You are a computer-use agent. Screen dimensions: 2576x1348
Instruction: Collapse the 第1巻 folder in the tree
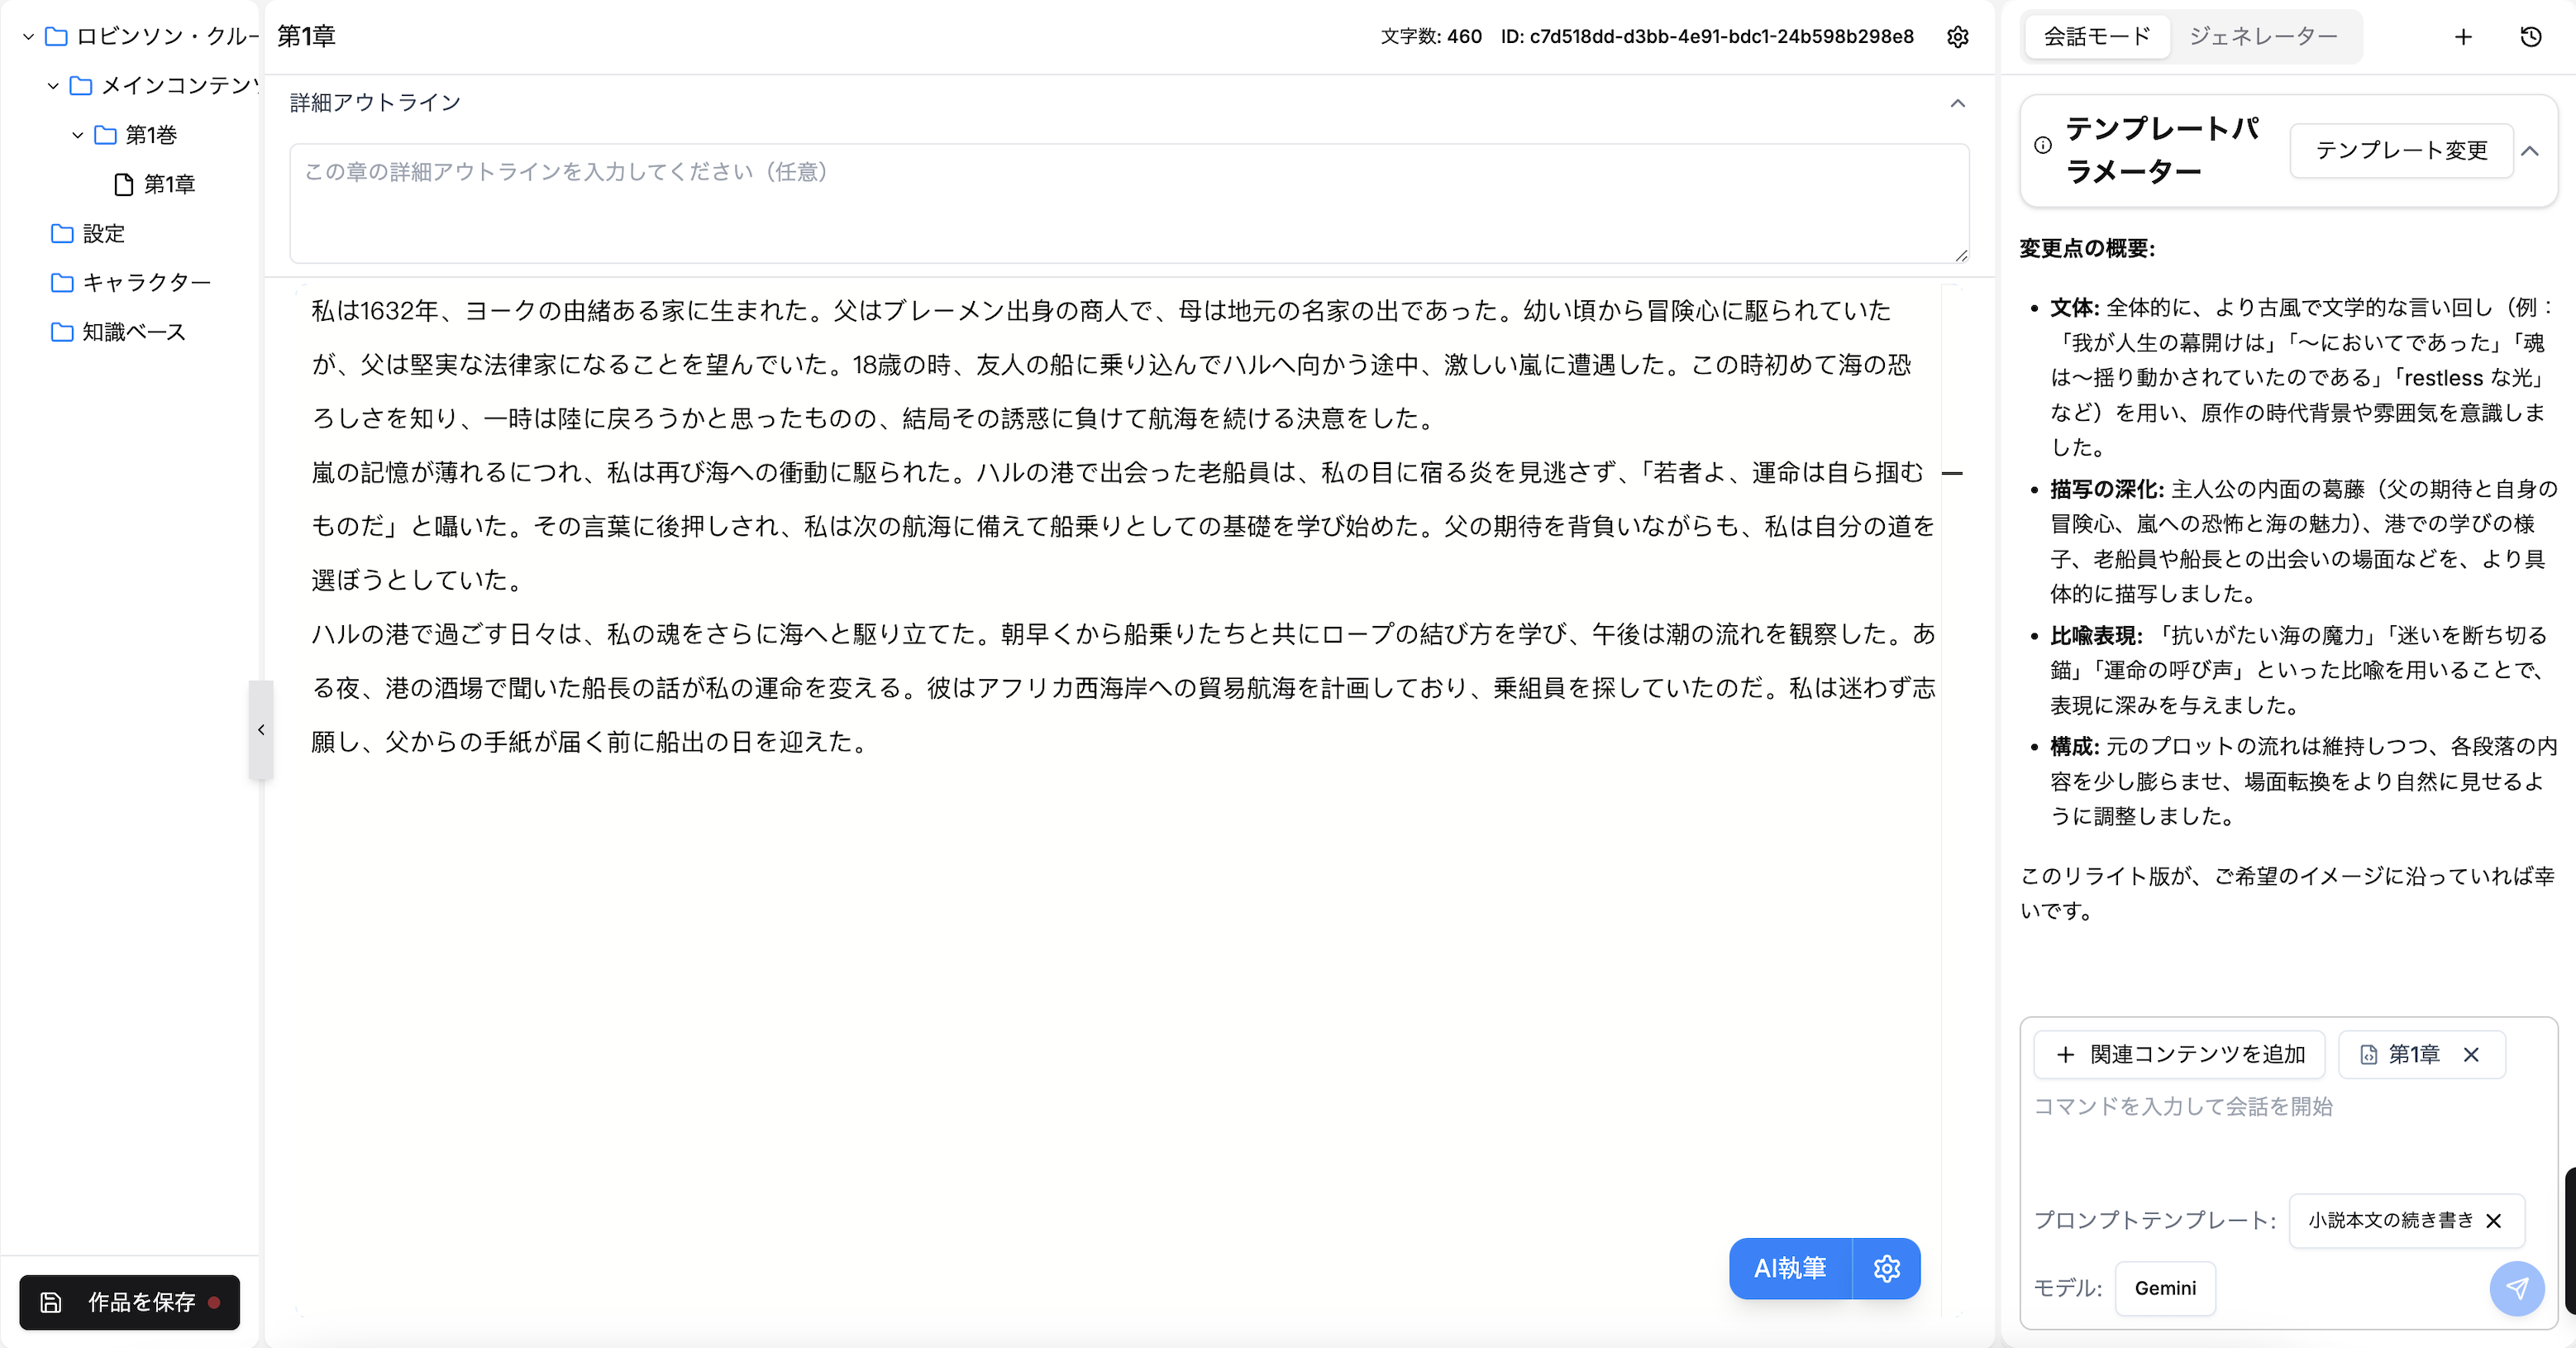tap(77, 134)
